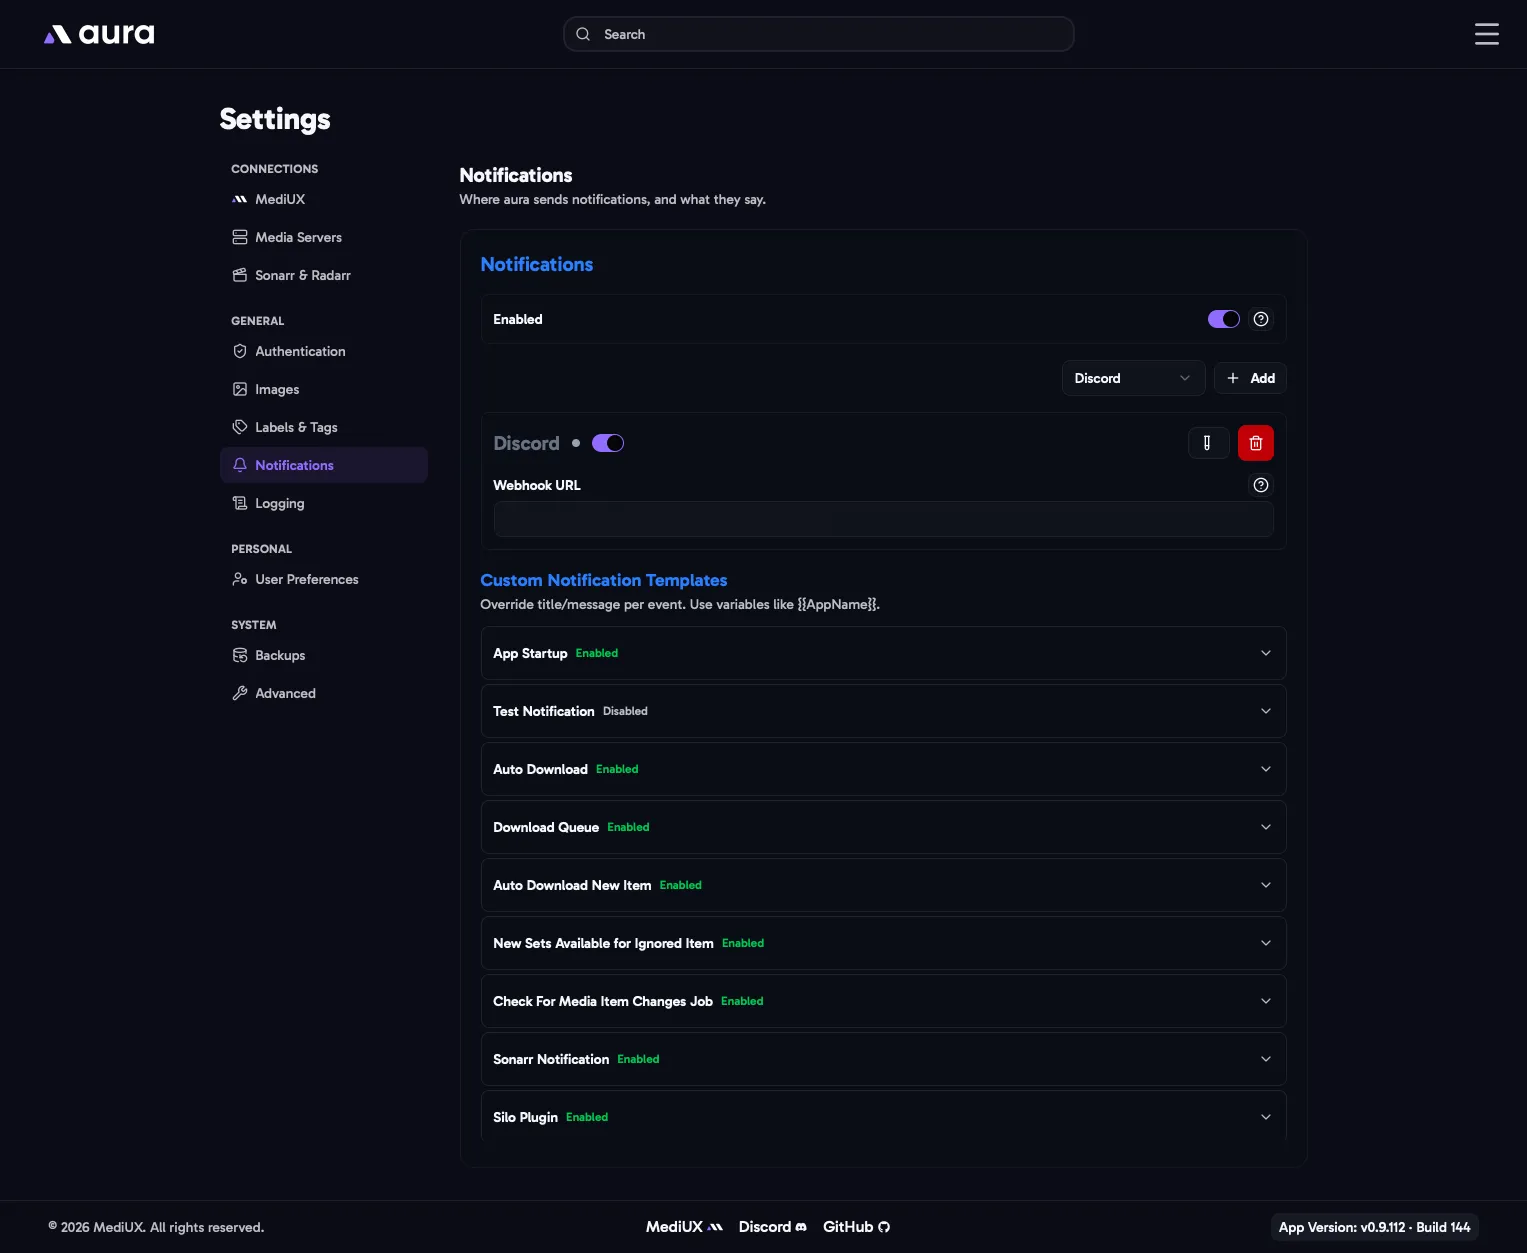Click the Logging sidebar icon
This screenshot has height=1253, width=1527.
(240, 503)
